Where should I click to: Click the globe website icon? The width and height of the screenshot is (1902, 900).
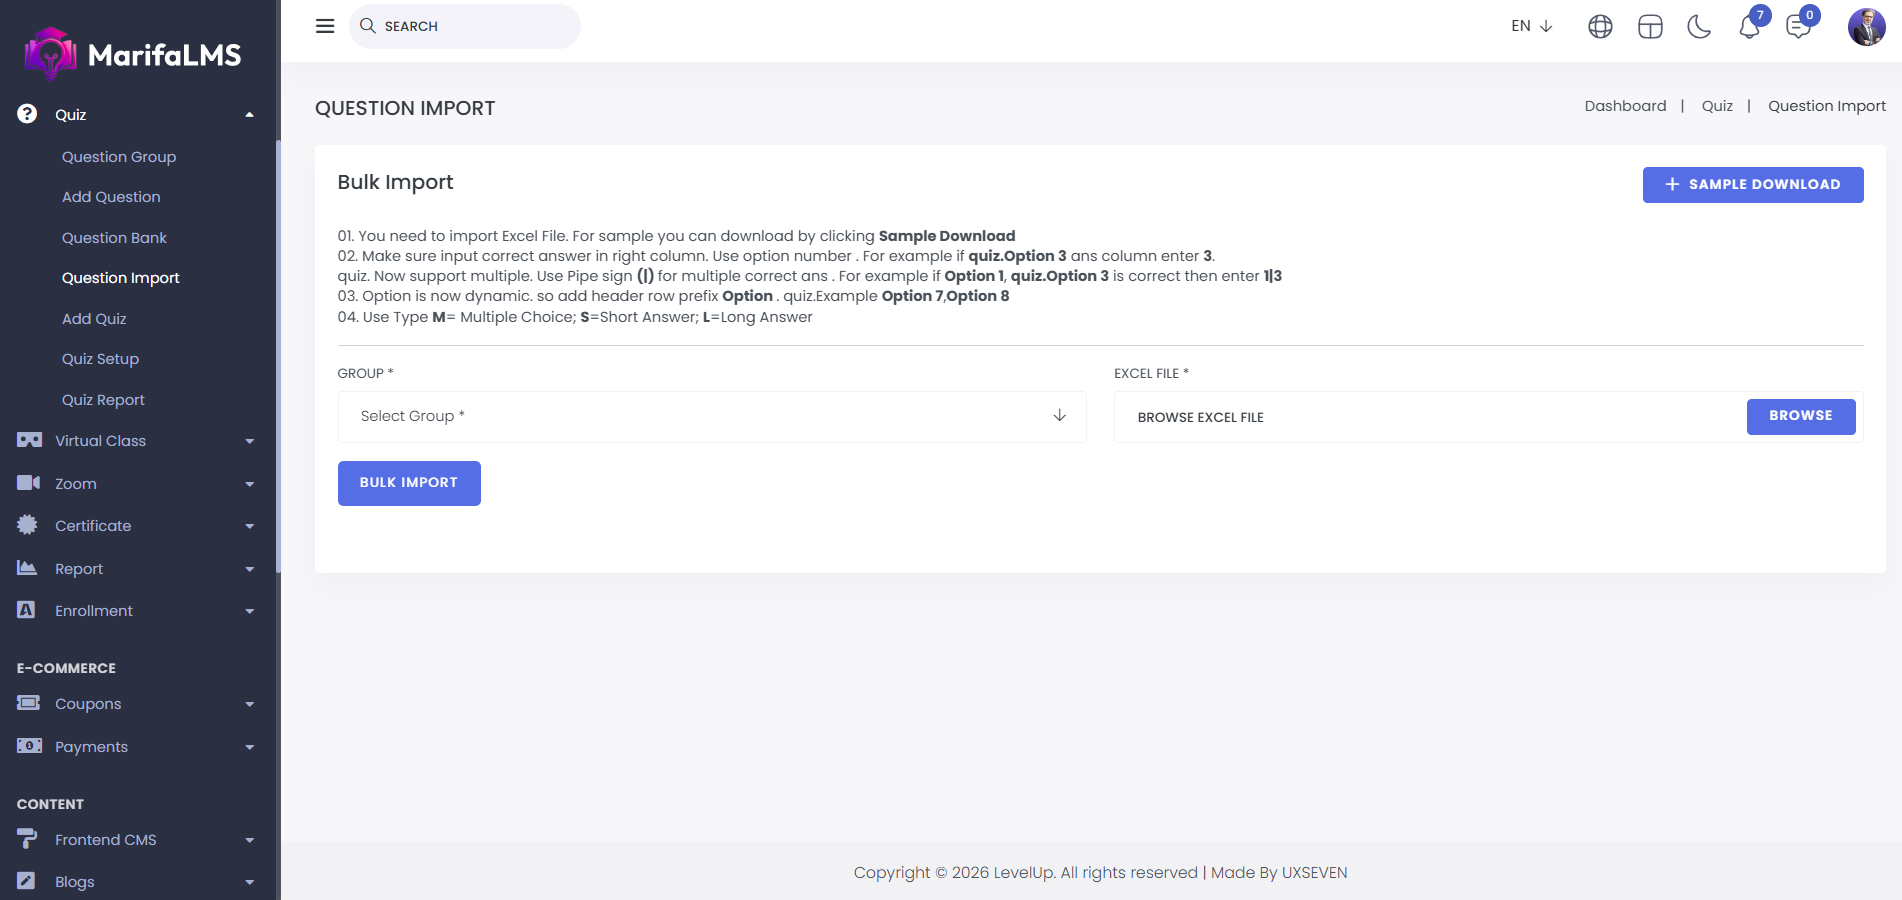tap(1600, 27)
